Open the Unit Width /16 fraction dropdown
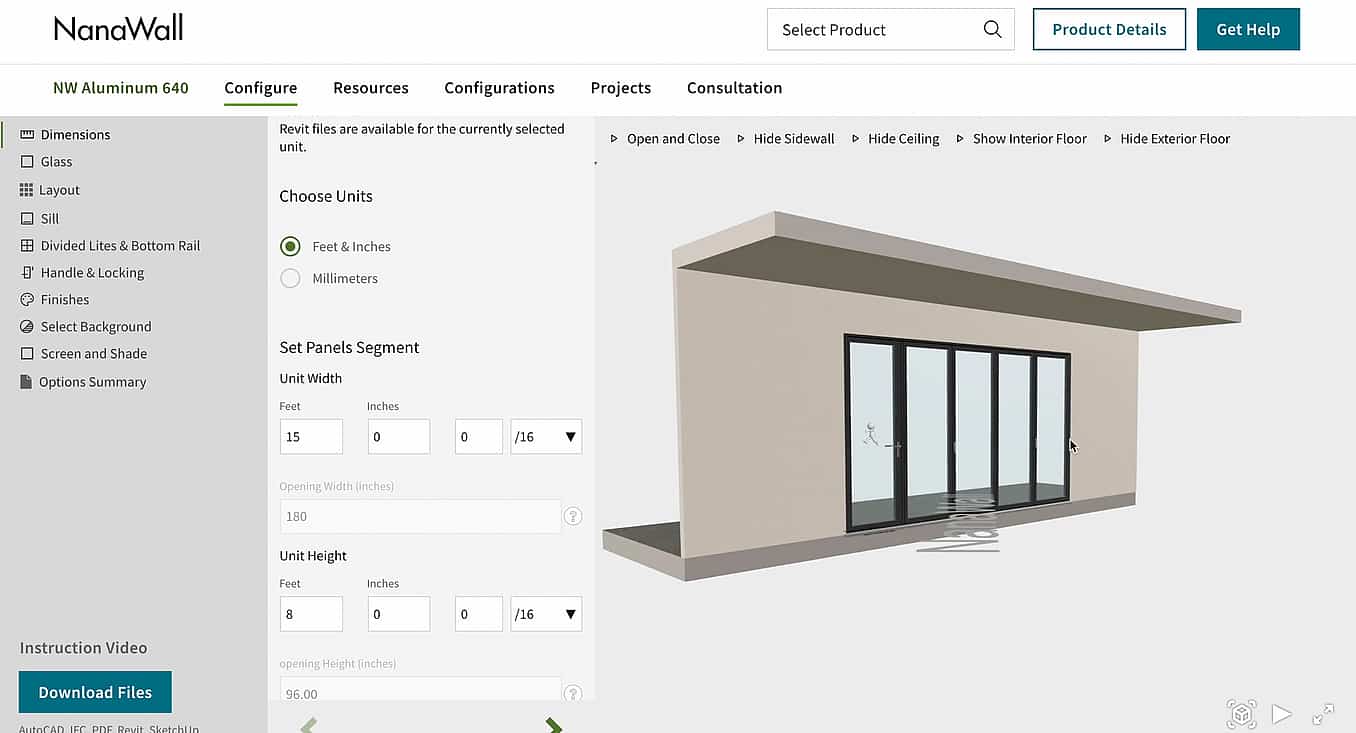 546,437
